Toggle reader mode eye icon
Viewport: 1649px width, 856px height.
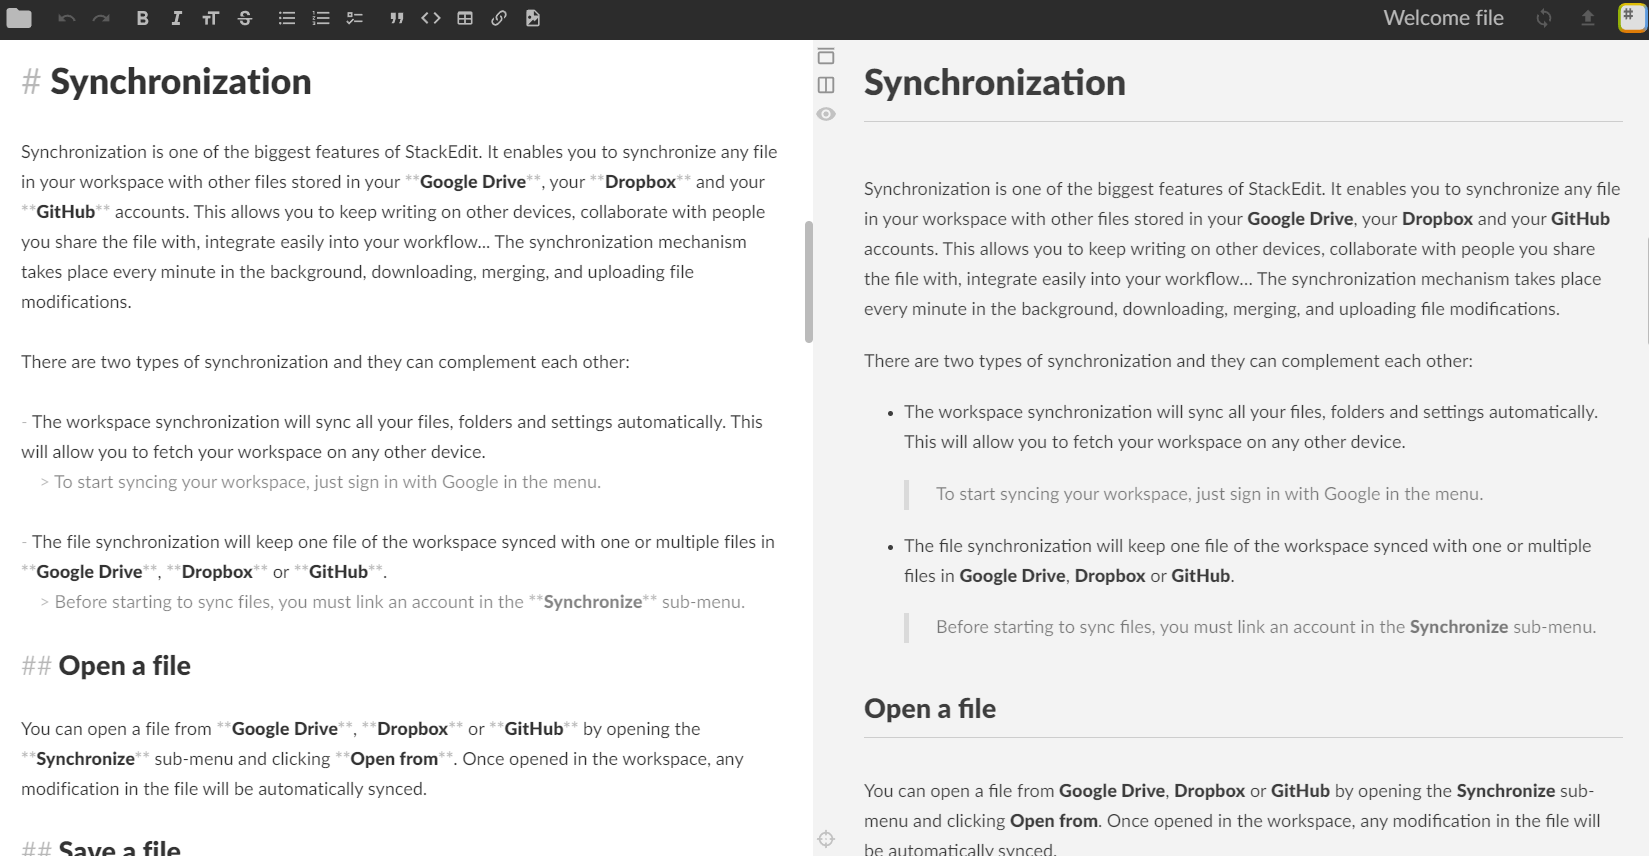click(x=826, y=114)
